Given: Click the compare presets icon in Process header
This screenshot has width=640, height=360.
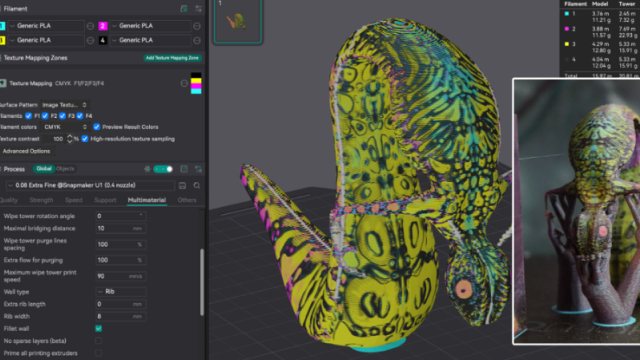Looking at the screenshot, I should 147,169.
